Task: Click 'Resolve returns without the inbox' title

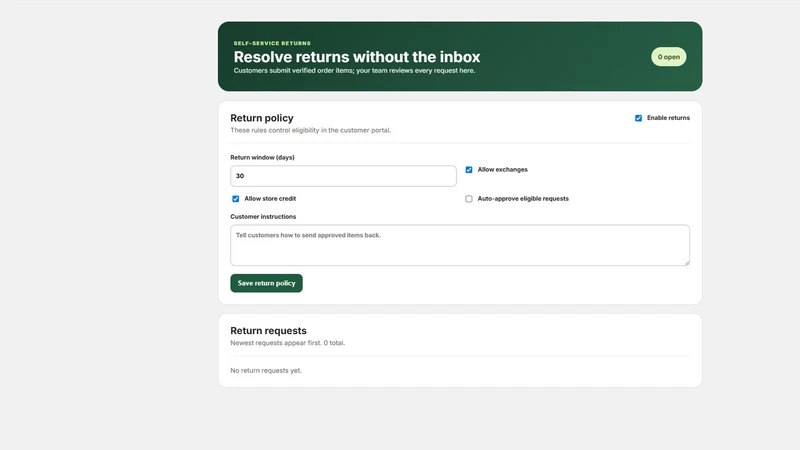Action: click(x=357, y=57)
